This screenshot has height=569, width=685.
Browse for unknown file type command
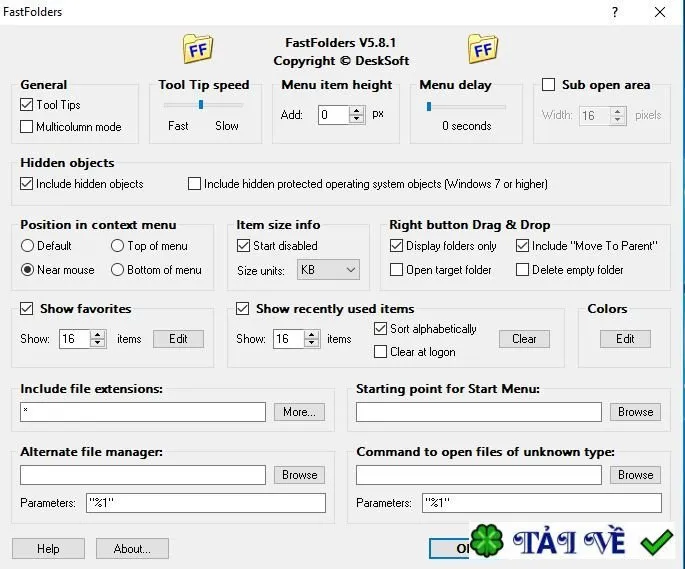(636, 475)
